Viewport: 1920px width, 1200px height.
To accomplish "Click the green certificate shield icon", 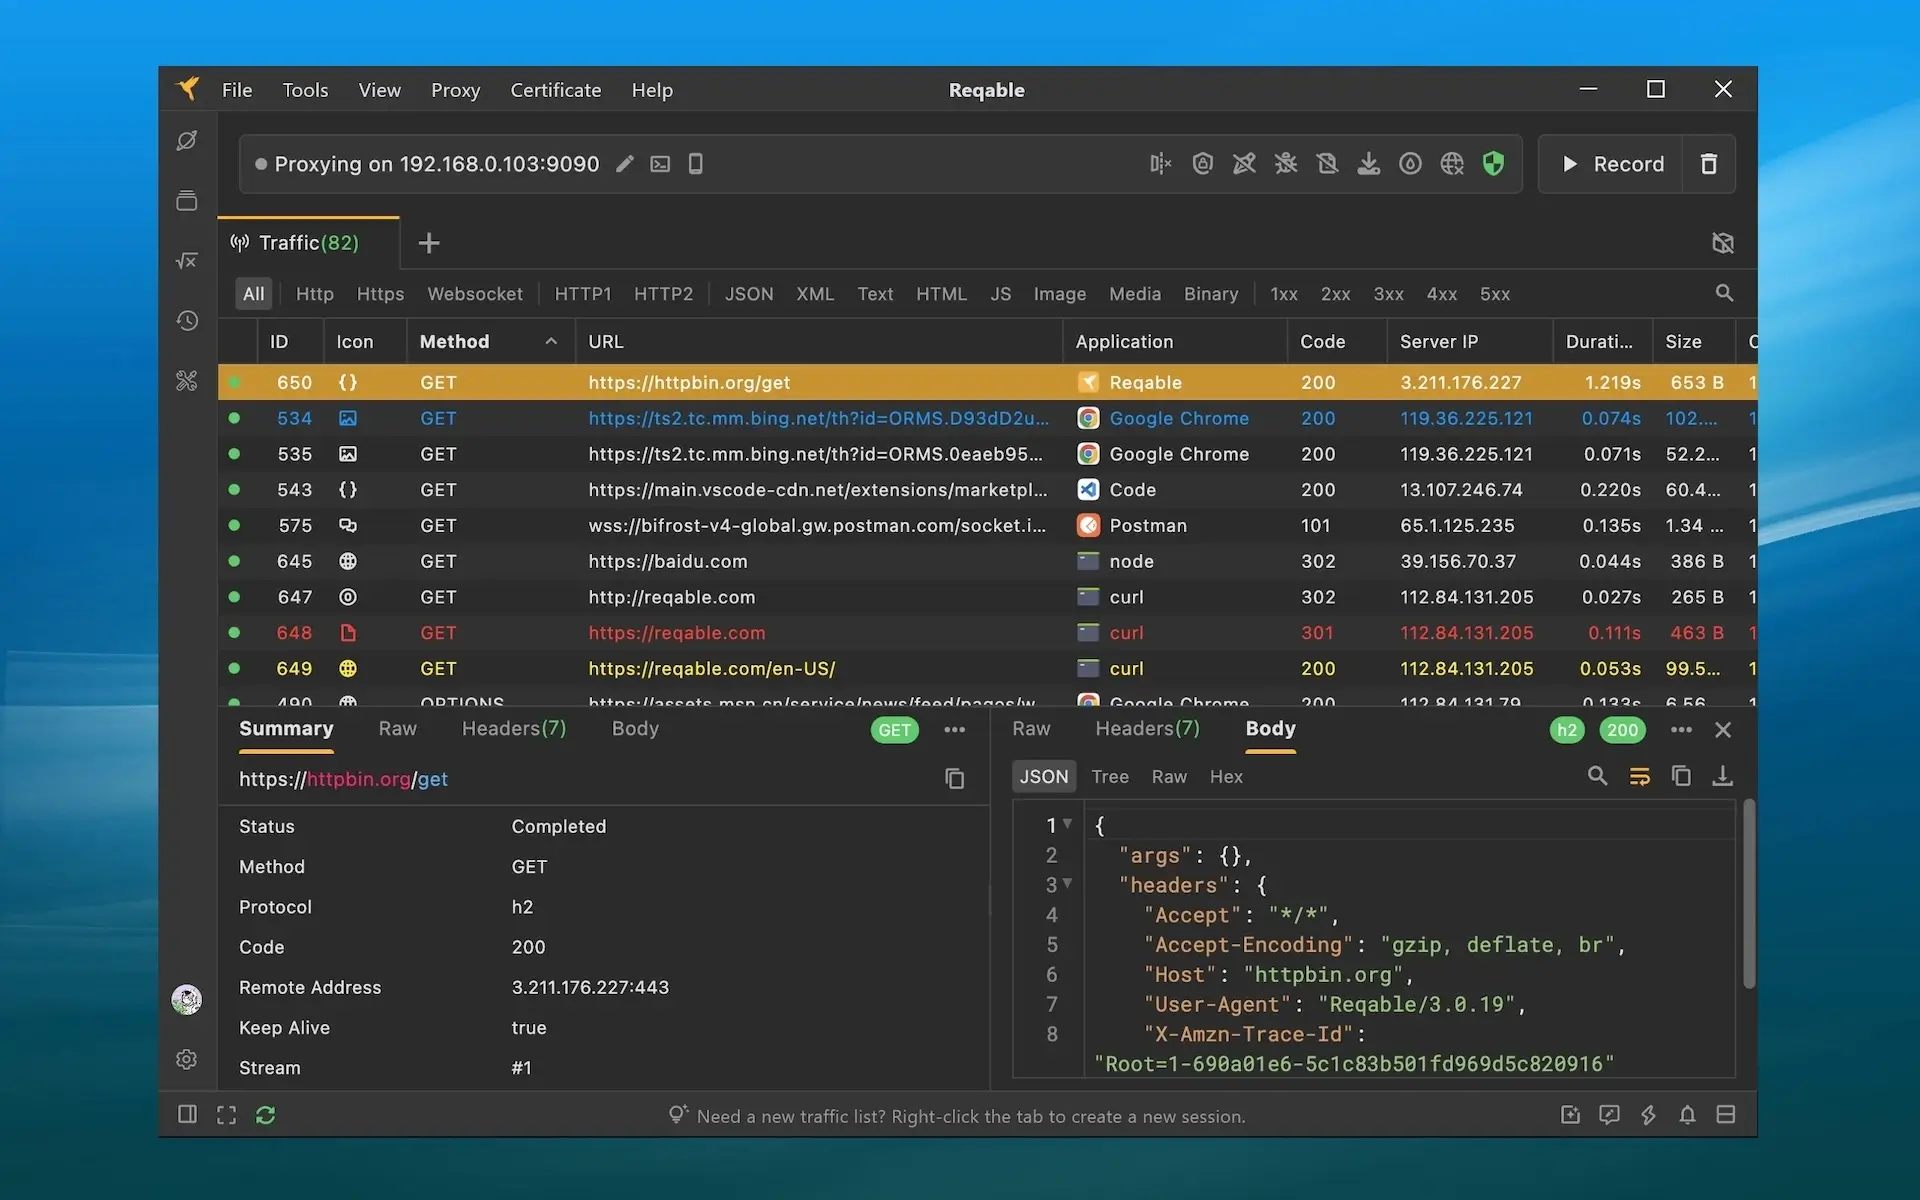I will (x=1493, y=163).
